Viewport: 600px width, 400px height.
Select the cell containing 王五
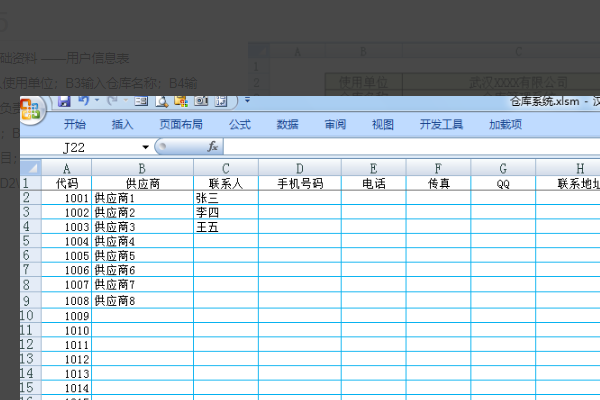point(226,227)
